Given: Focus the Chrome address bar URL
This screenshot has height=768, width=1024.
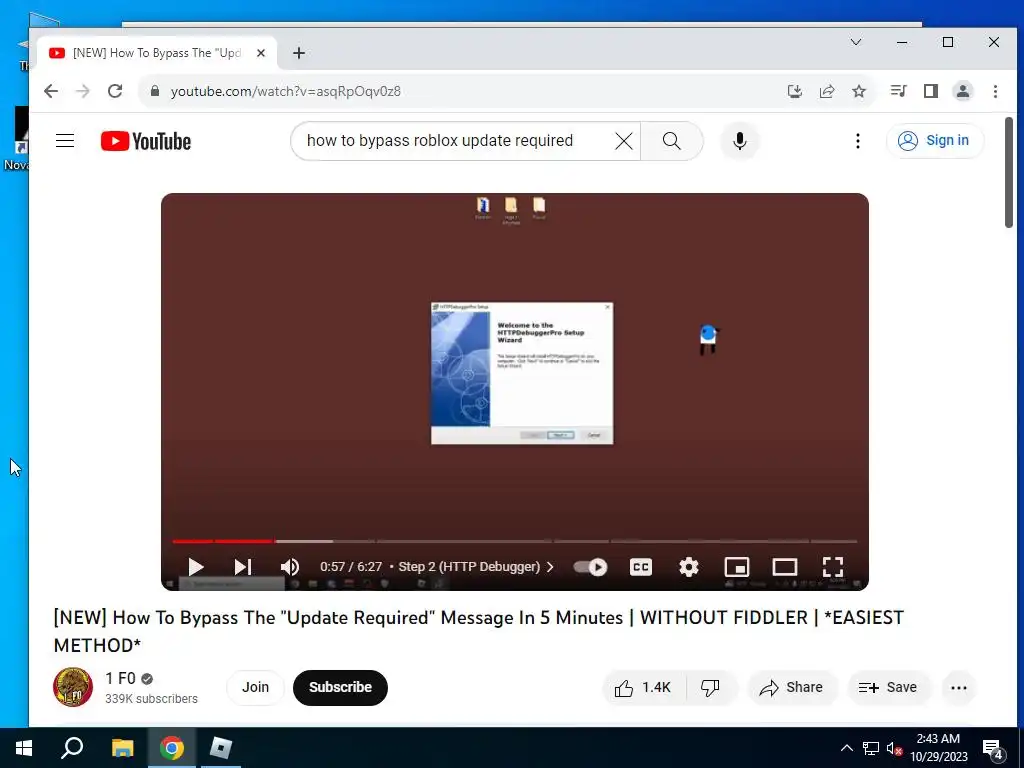Looking at the screenshot, I should point(286,91).
